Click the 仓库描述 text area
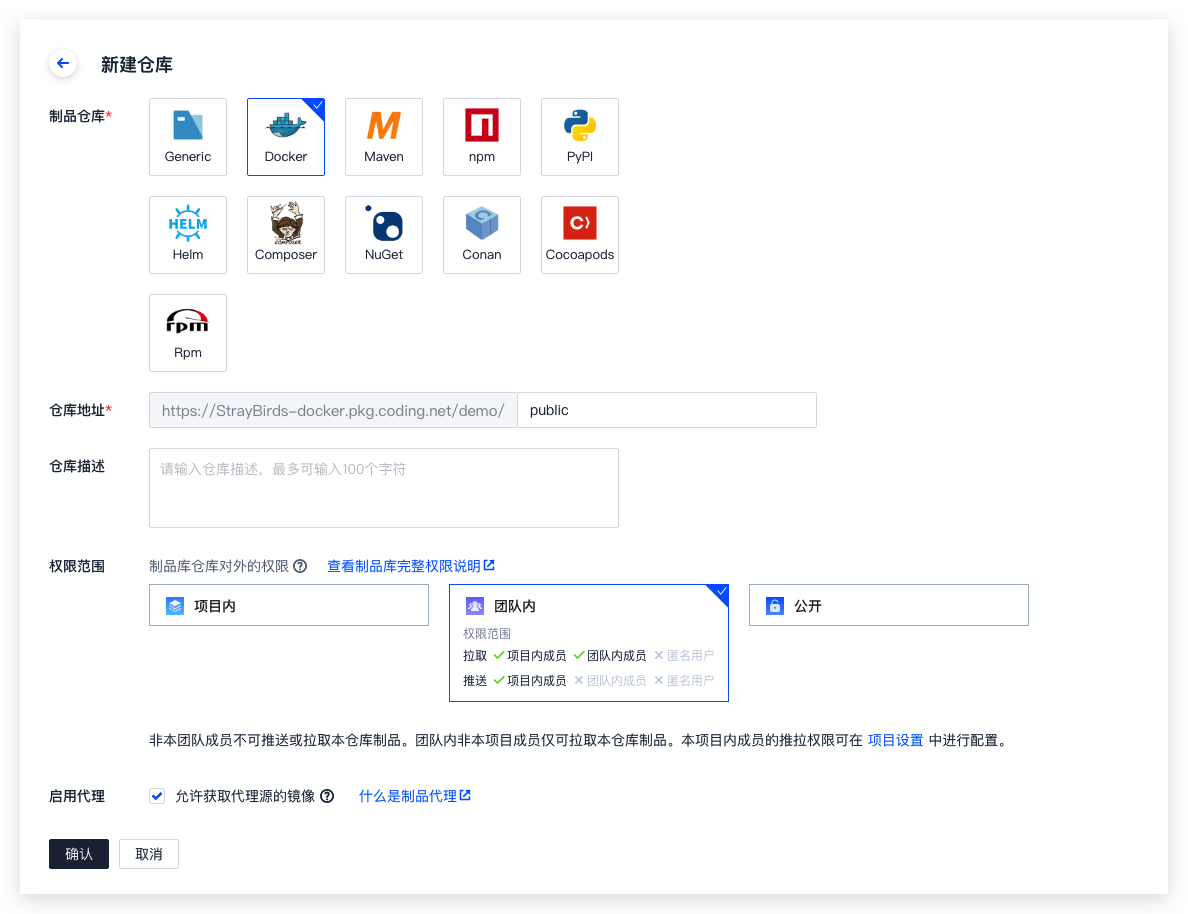1188x914 pixels. [384, 488]
